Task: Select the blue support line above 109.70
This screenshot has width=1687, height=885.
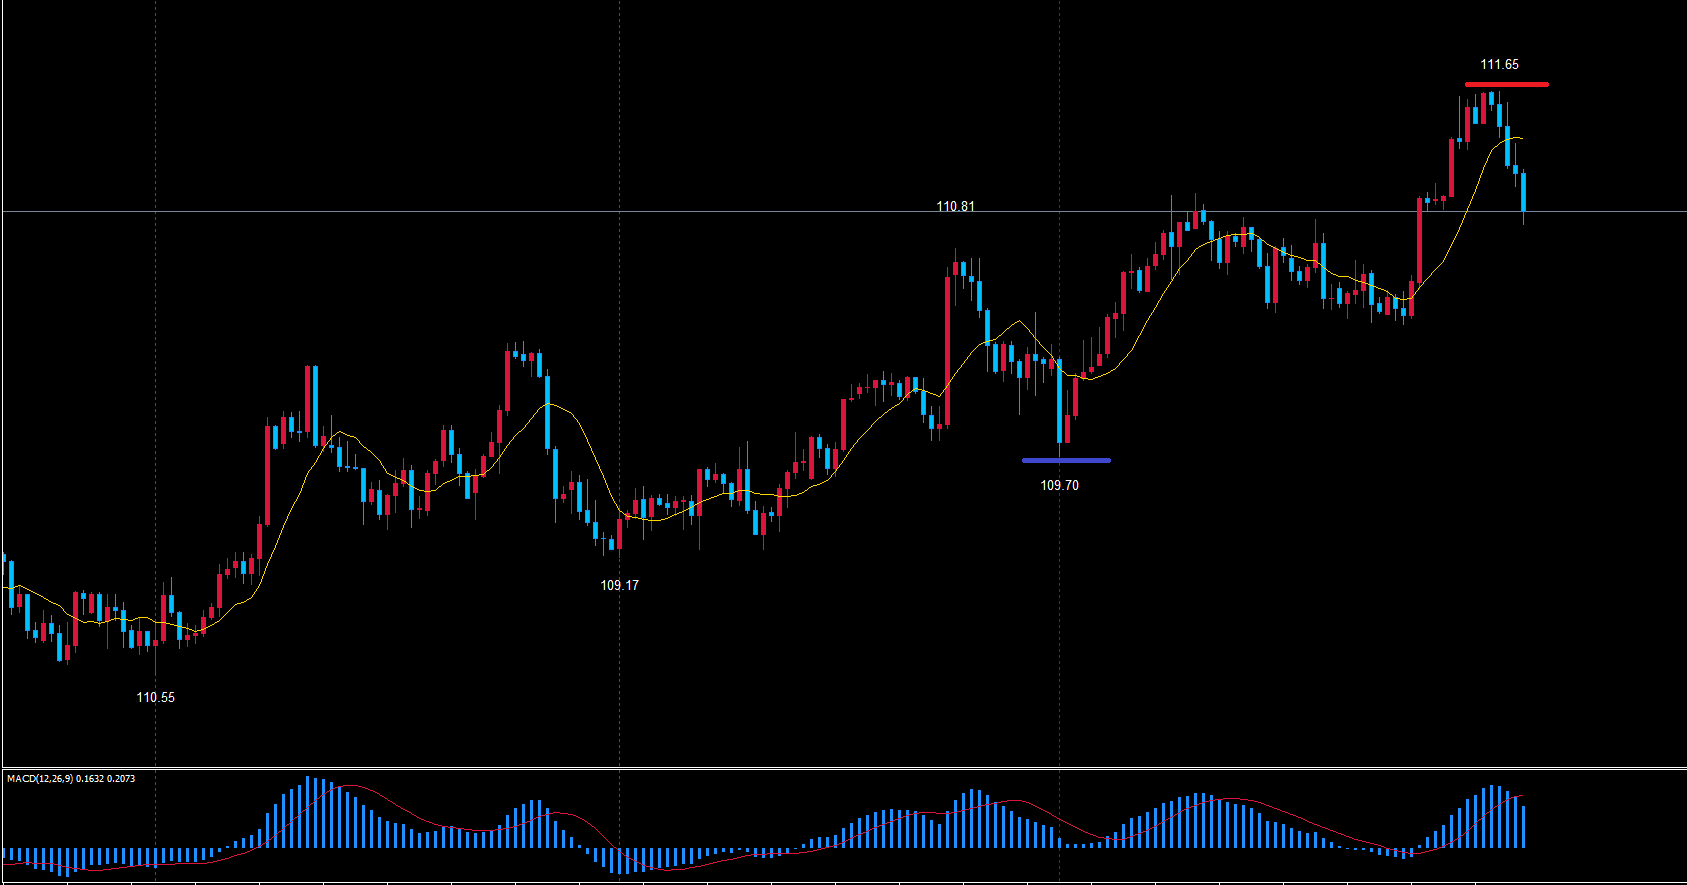Action: 1066,460
